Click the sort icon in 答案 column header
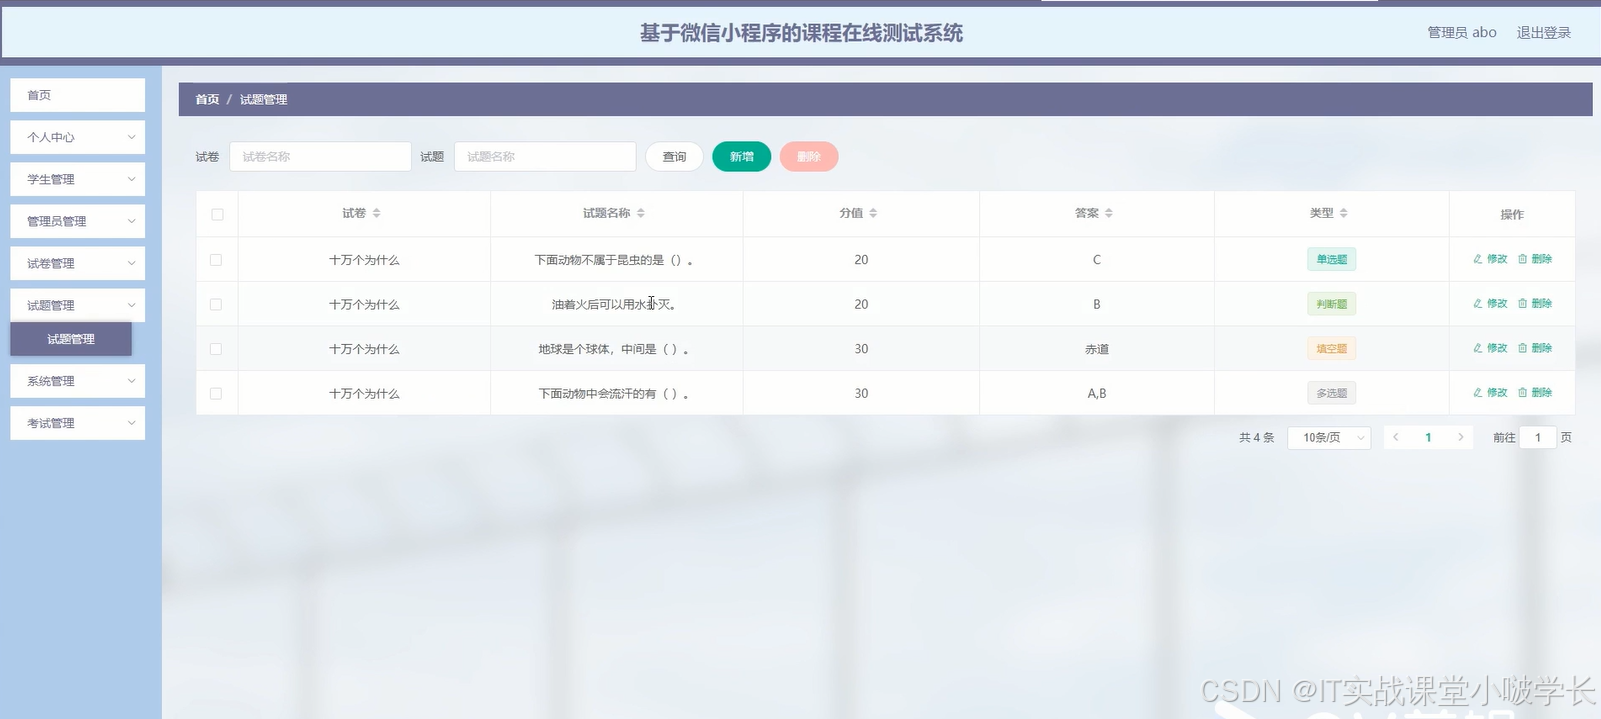This screenshot has height=719, width=1601. (x=1108, y=213)
